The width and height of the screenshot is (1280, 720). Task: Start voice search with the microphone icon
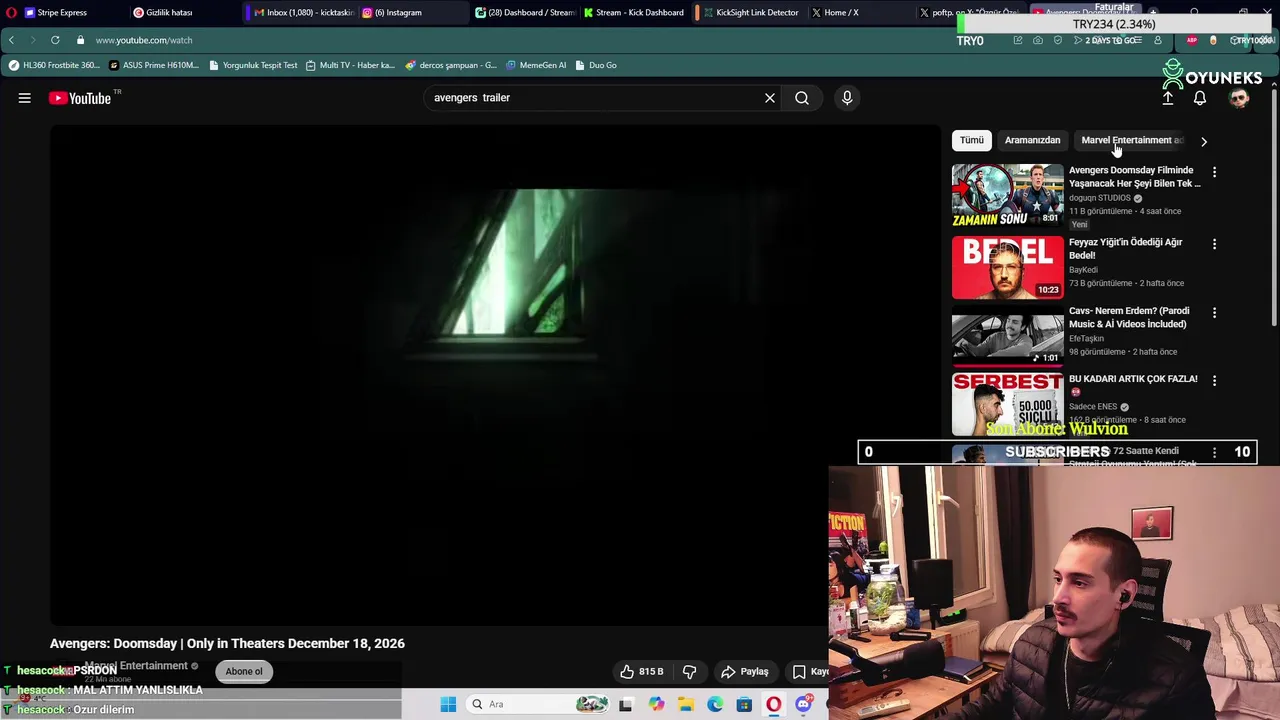coord(847,98)
